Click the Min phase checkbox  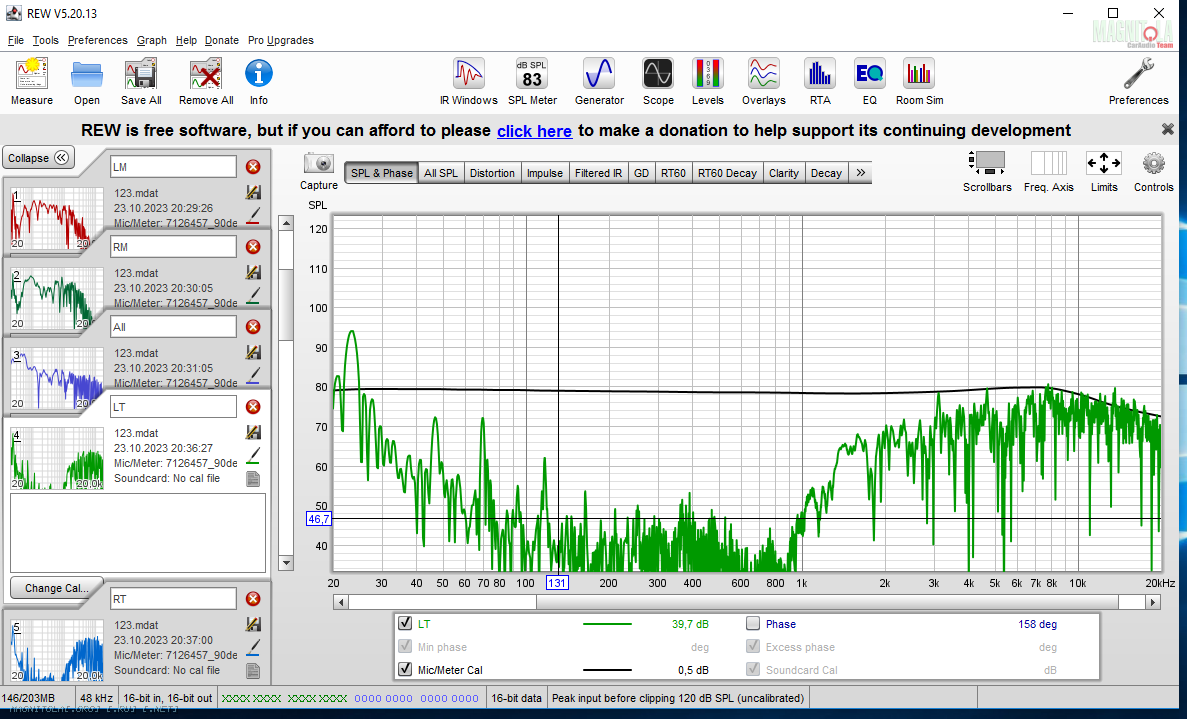[x=406, y=647]
